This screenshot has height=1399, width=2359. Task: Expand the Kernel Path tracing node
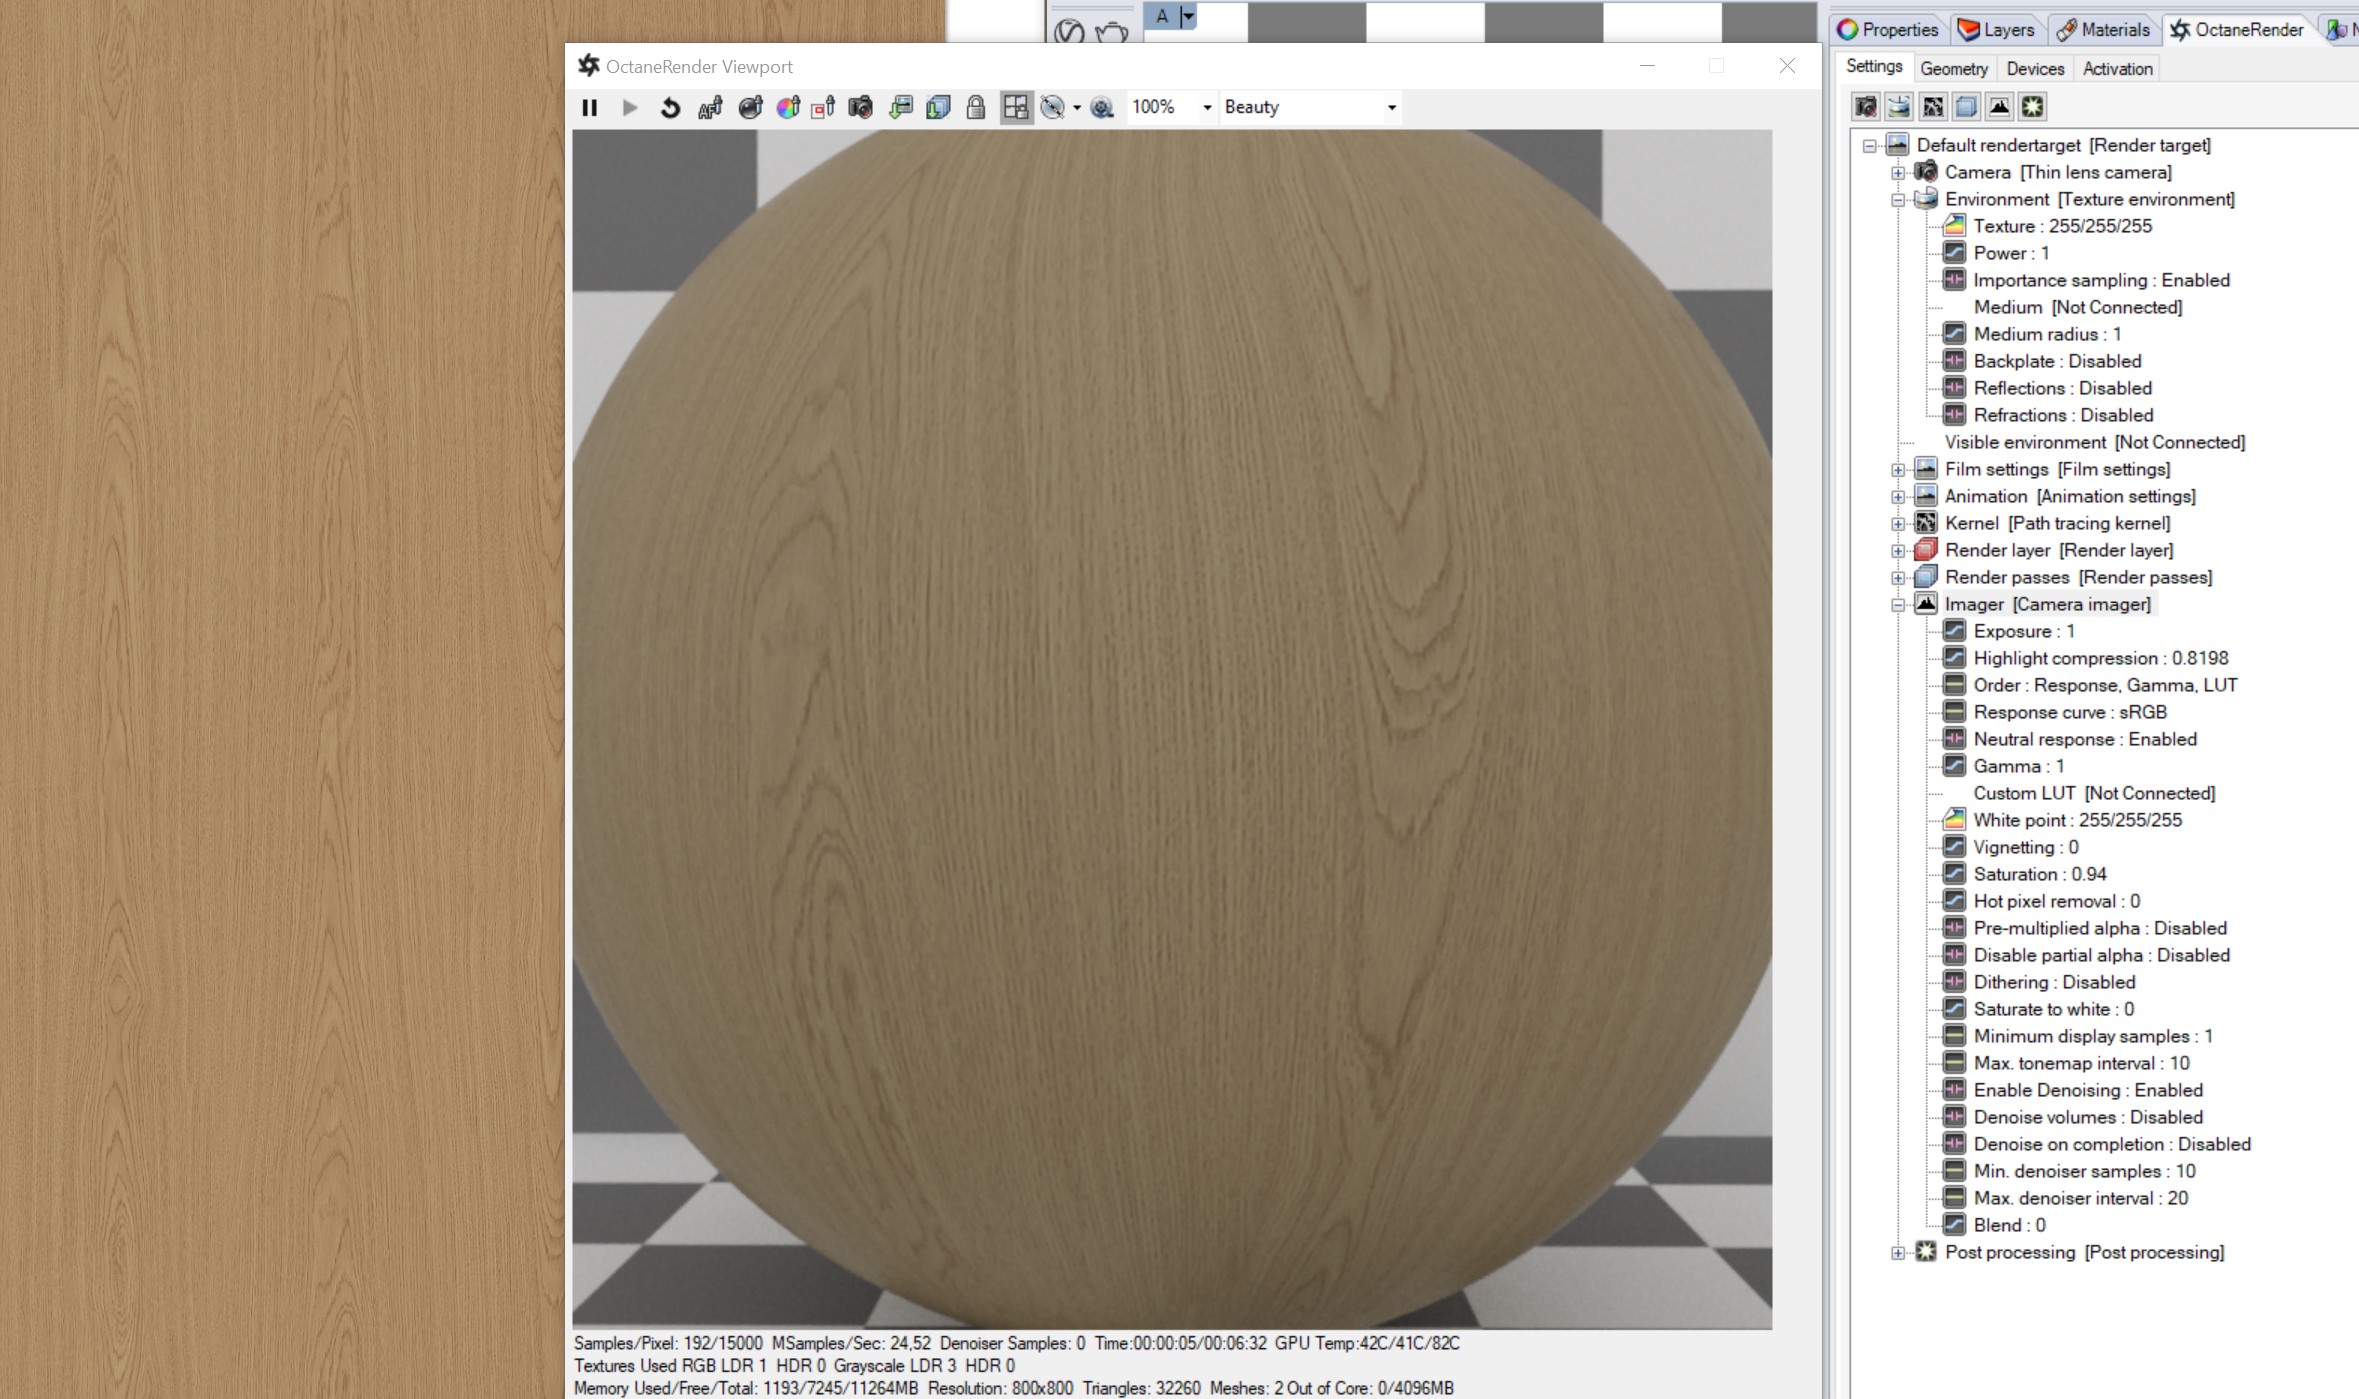1898,523
